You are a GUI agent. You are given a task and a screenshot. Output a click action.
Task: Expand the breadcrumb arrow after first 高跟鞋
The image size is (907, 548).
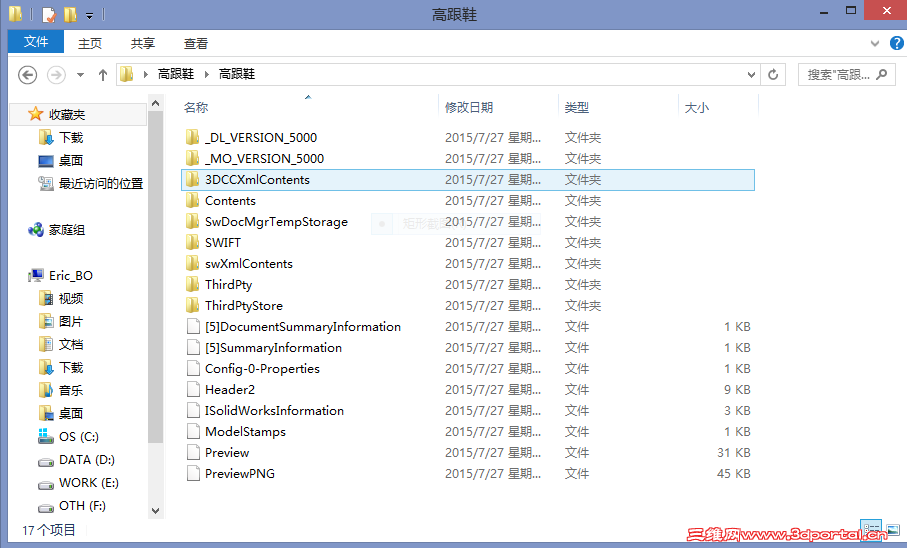tap(207, 74)
